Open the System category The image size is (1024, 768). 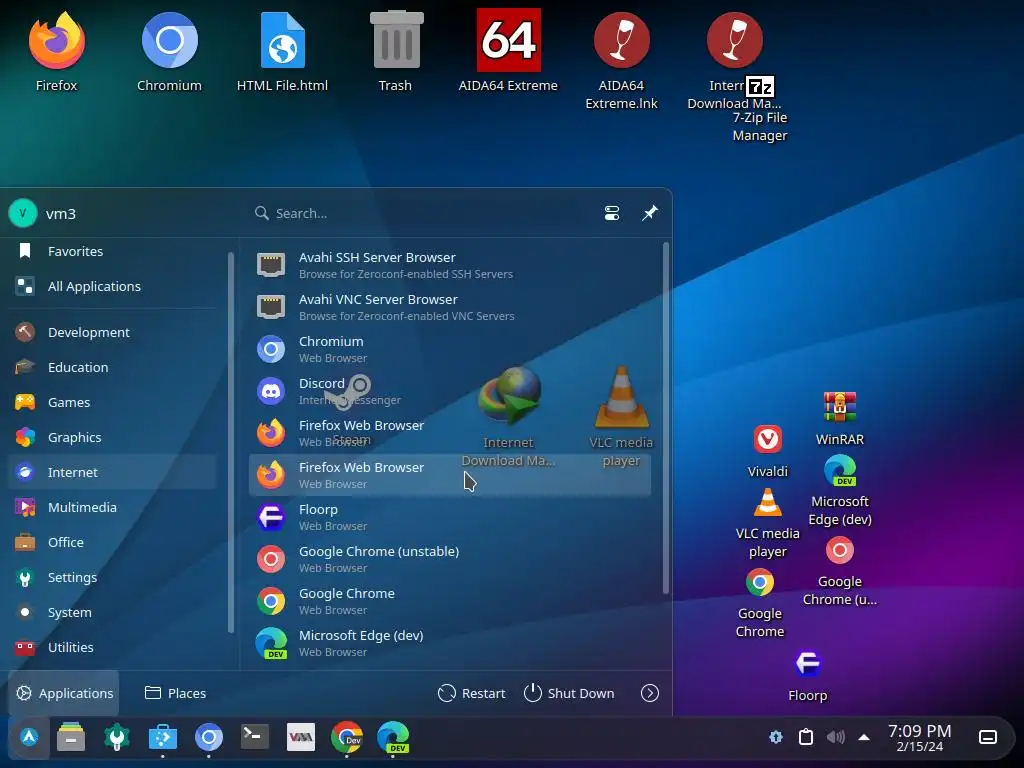point(112,613)
